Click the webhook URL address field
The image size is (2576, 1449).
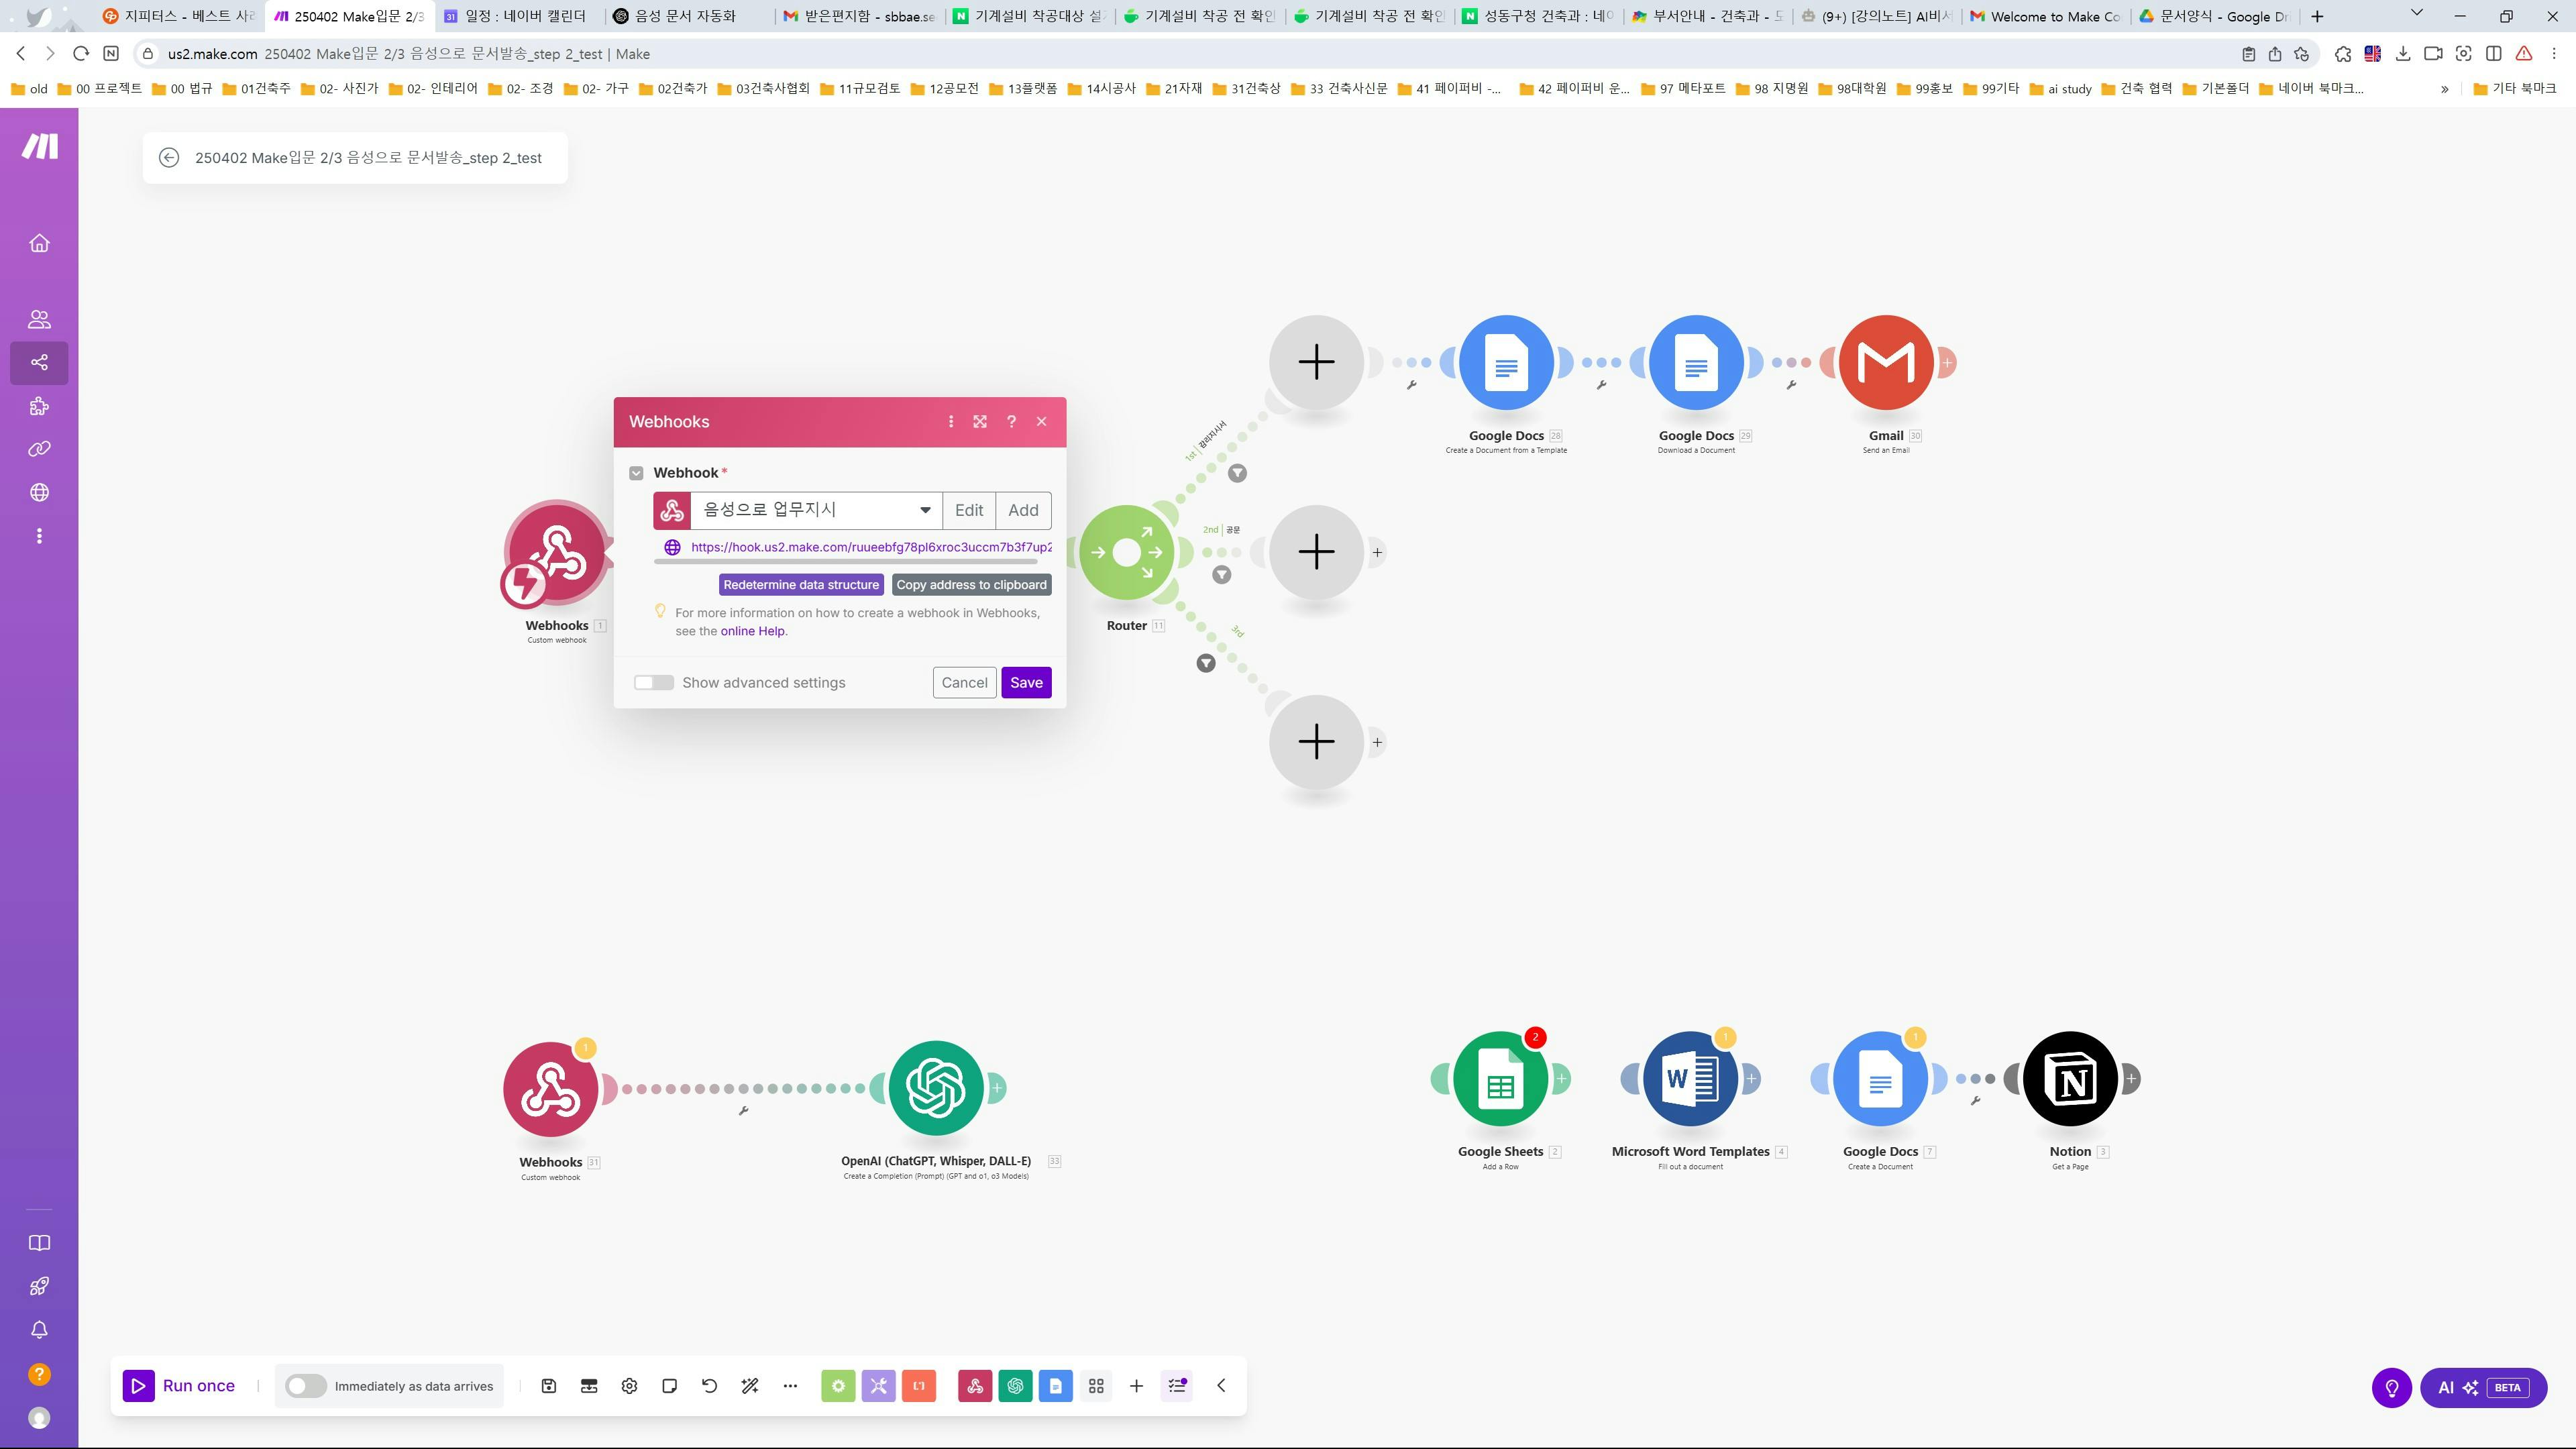[x=869, y=547]
